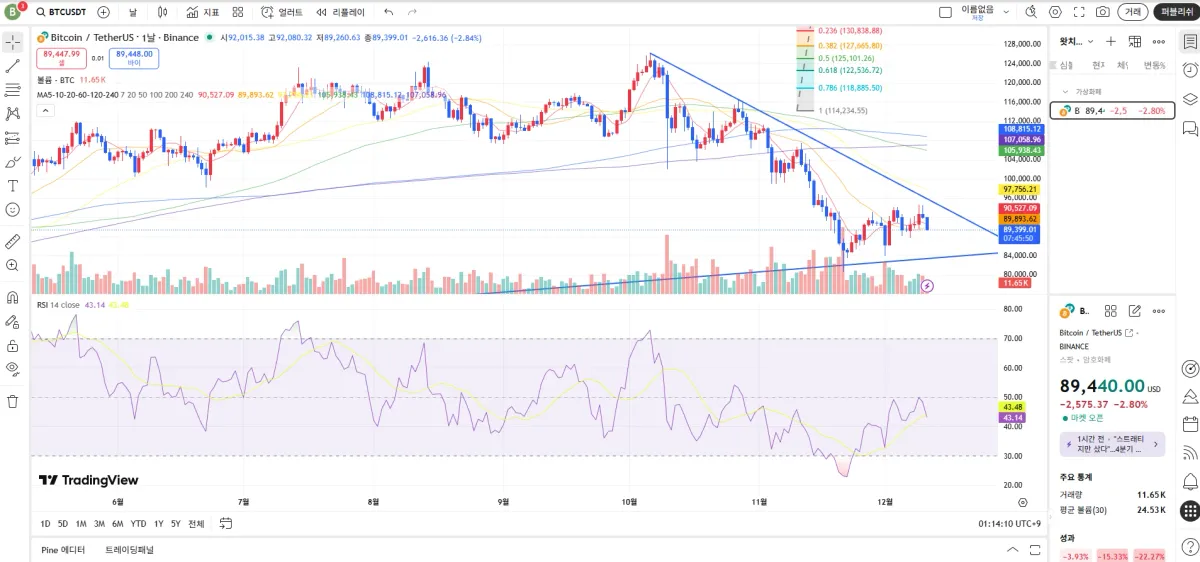Select the 1M time range
This screenshot has height=562, width=1200.
click(x=81, y=523)
